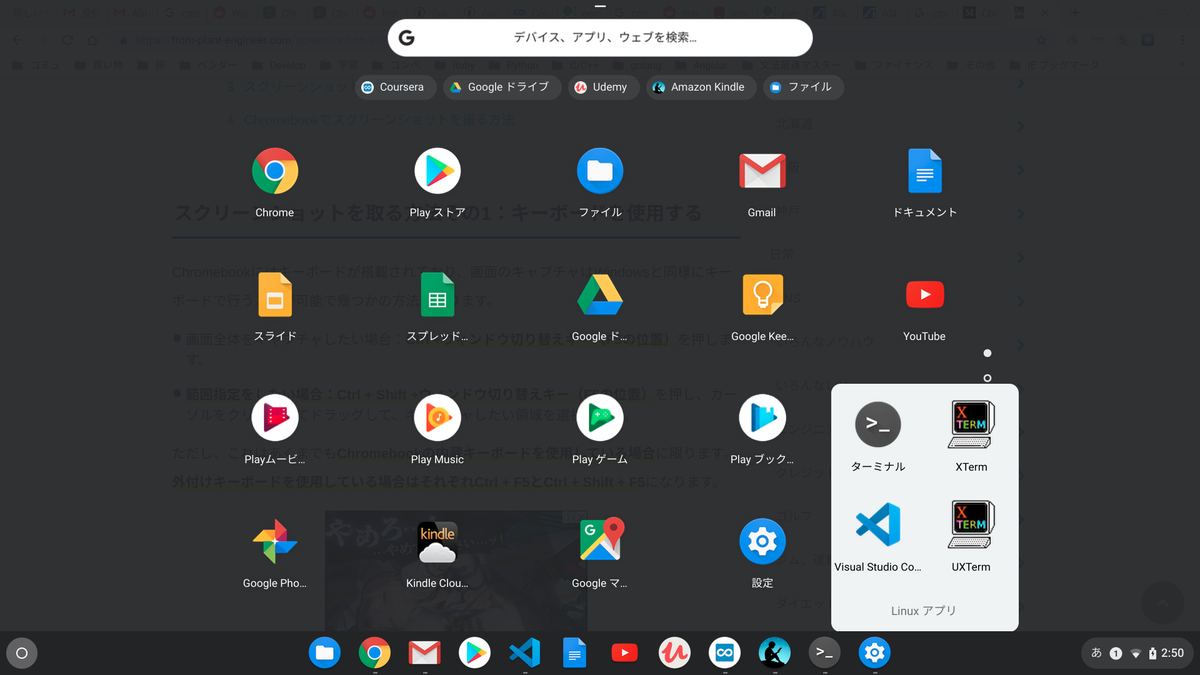
Task: Open the Play ムービー app
Action: [275, 418]
